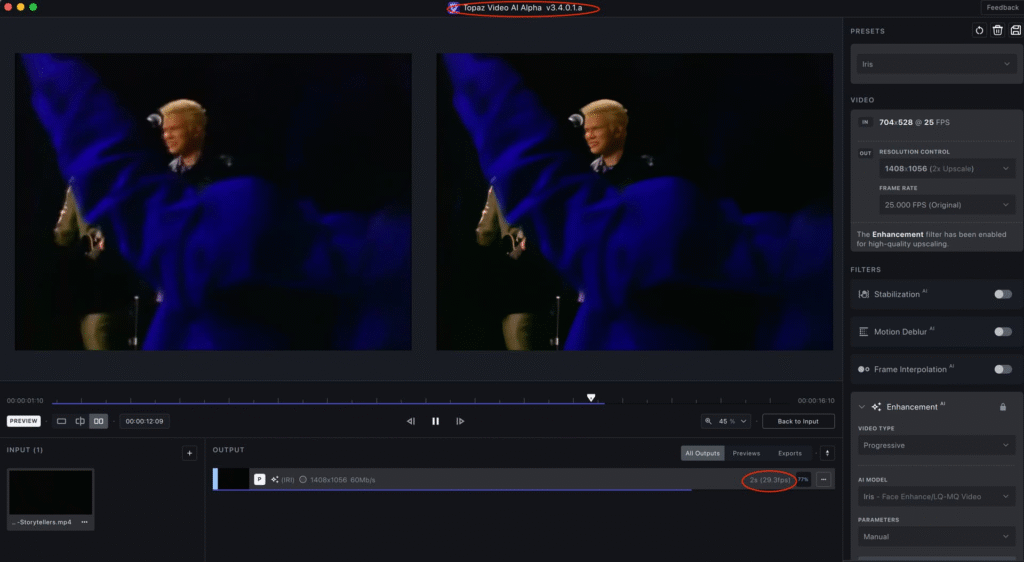The width and height of the screenshot is (1024, 562).
Task: Open the Resolution Control dropdown
Action: [947, 169]
